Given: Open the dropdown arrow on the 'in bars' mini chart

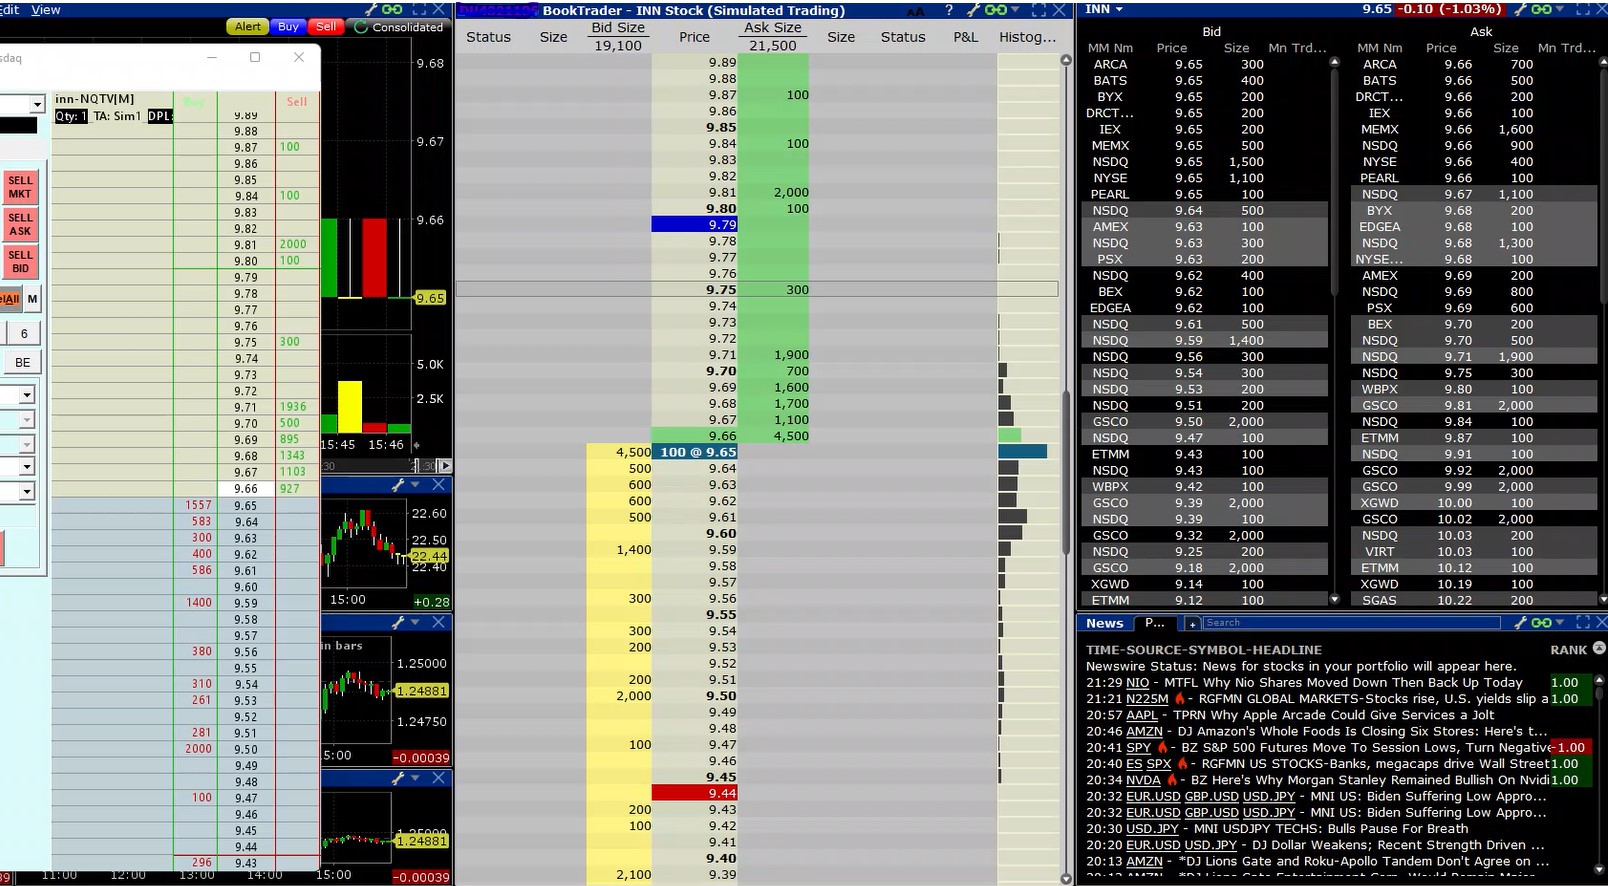Looking at the screenshot, I should (x=415, y=623).
